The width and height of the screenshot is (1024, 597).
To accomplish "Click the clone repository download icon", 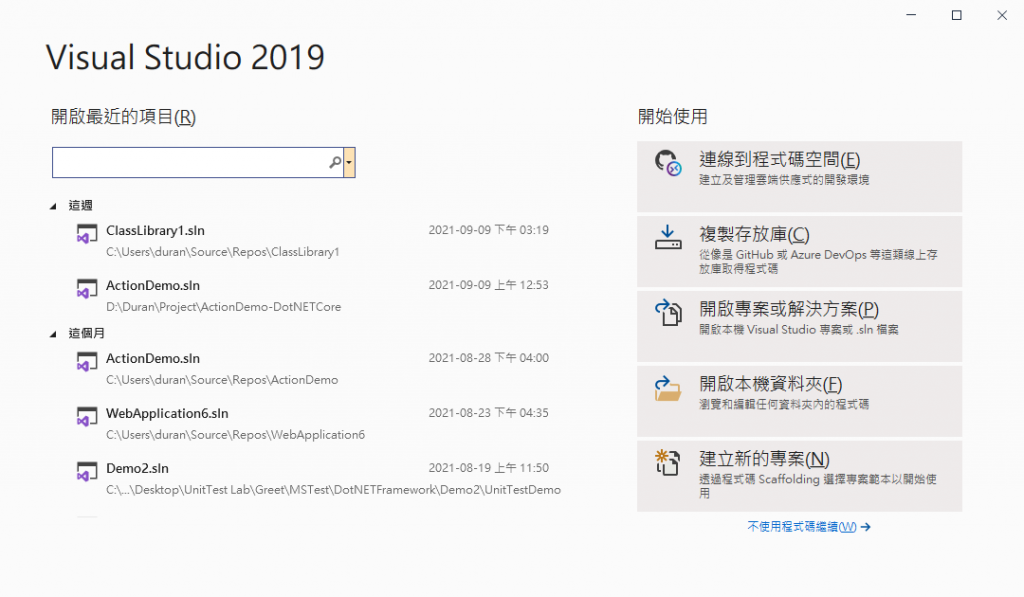I will tap(668, 237).
